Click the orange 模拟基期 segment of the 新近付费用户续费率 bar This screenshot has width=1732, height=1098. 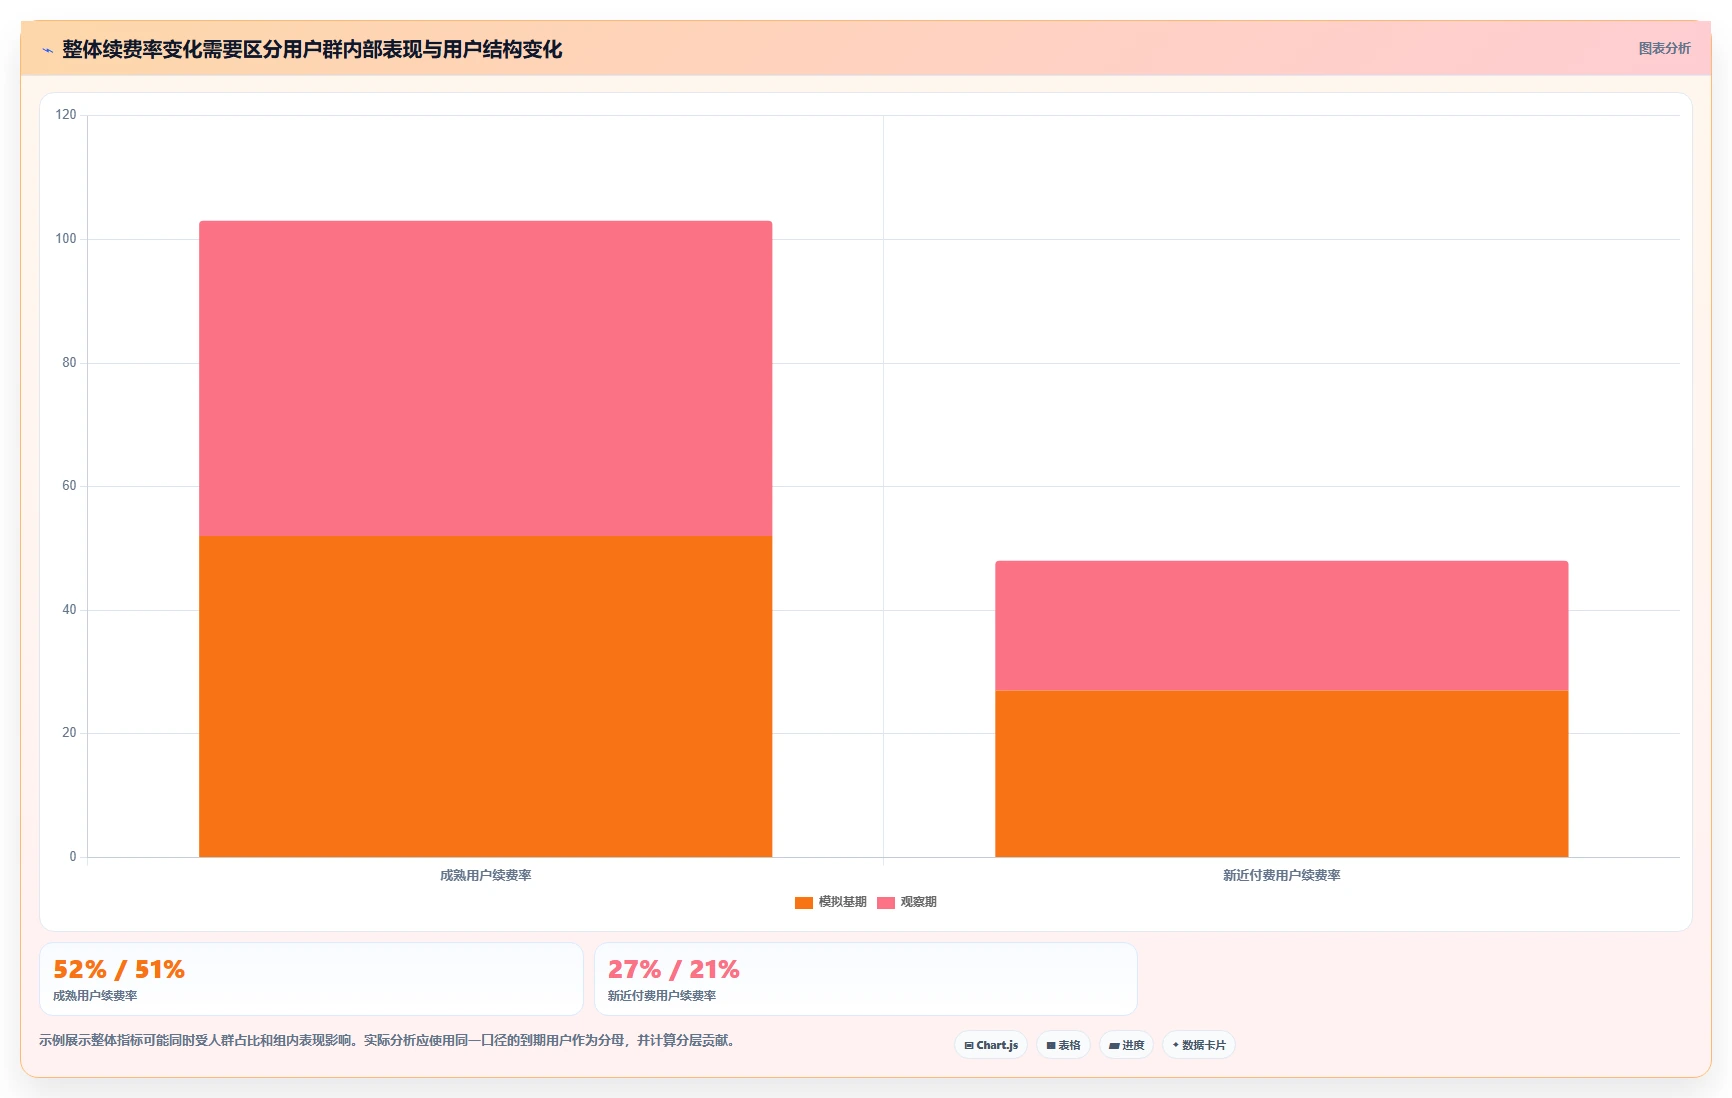point(1281,773)
